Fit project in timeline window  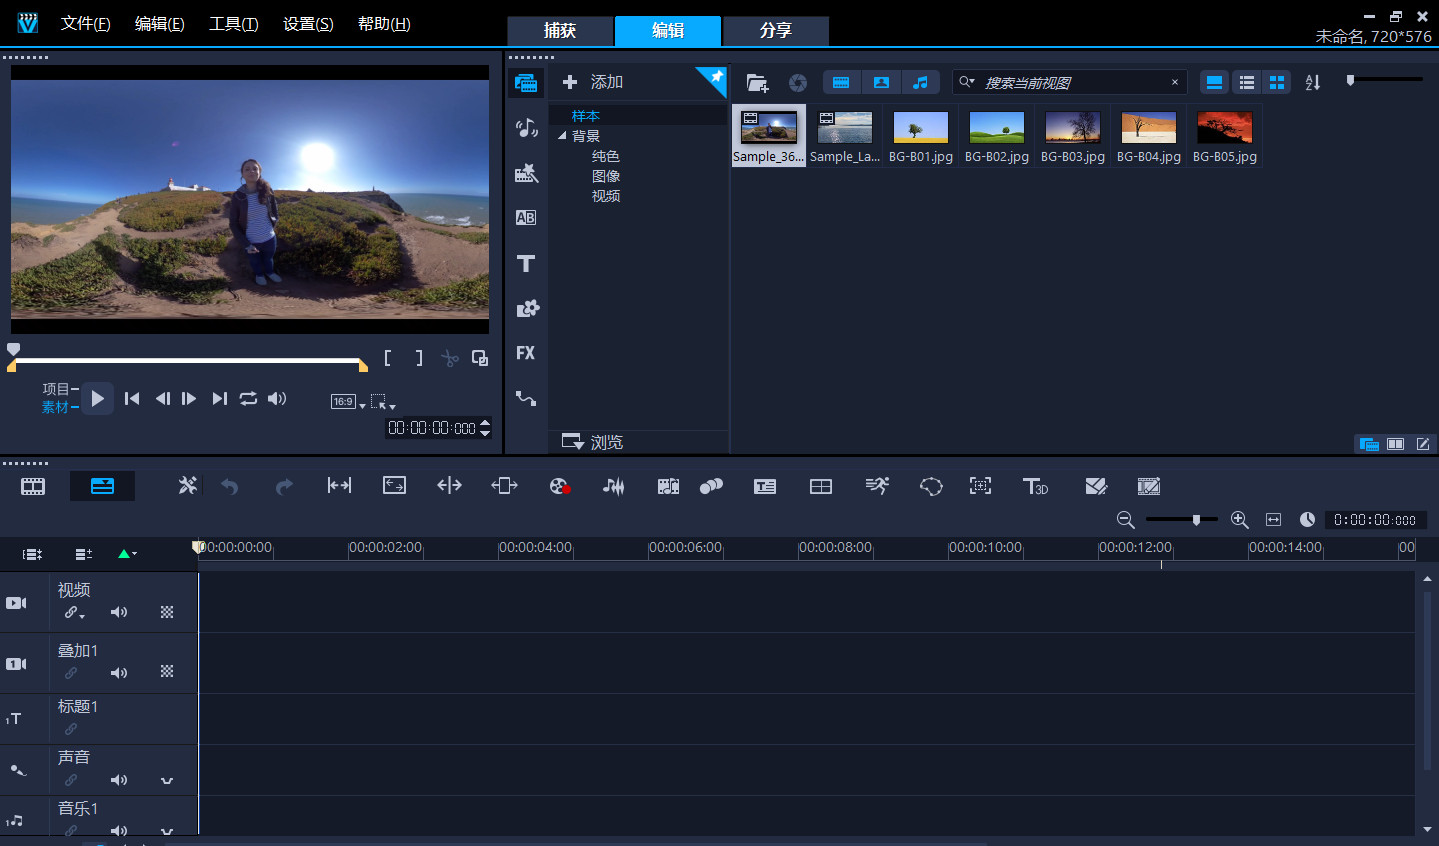point(1273,520)
